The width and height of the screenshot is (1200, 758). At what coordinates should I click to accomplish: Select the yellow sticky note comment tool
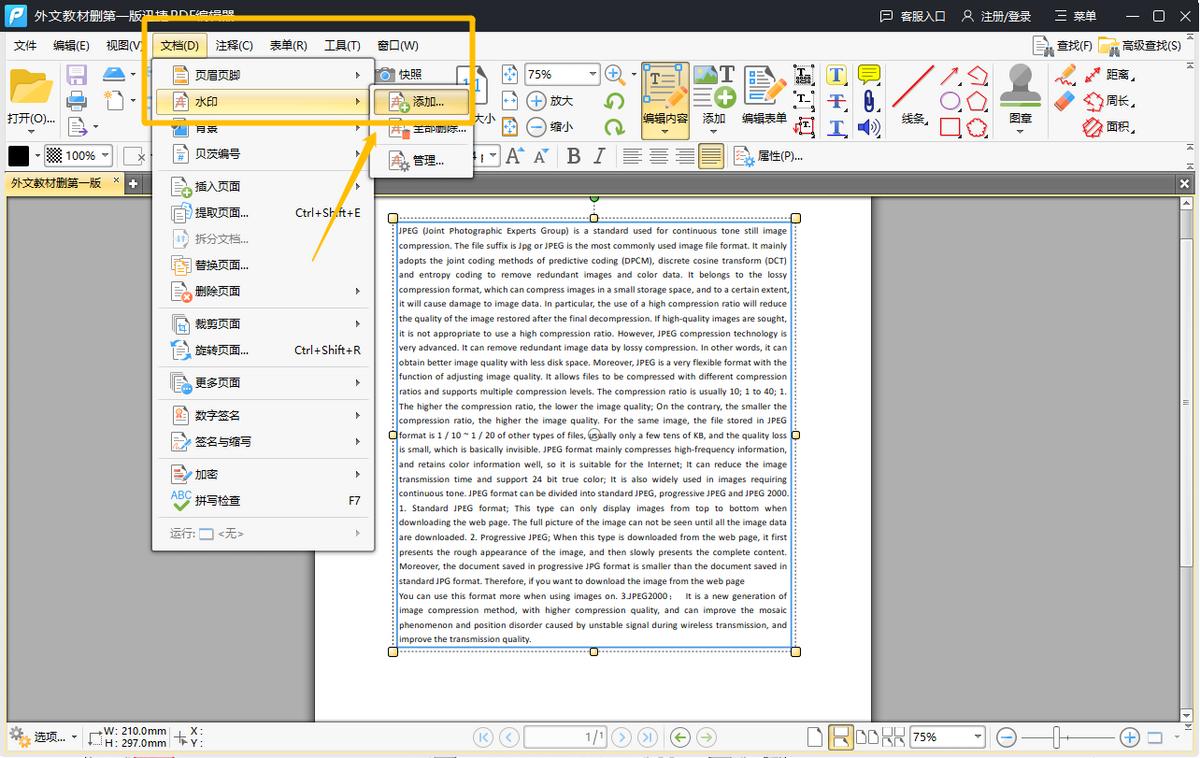(x=869, y=75)
